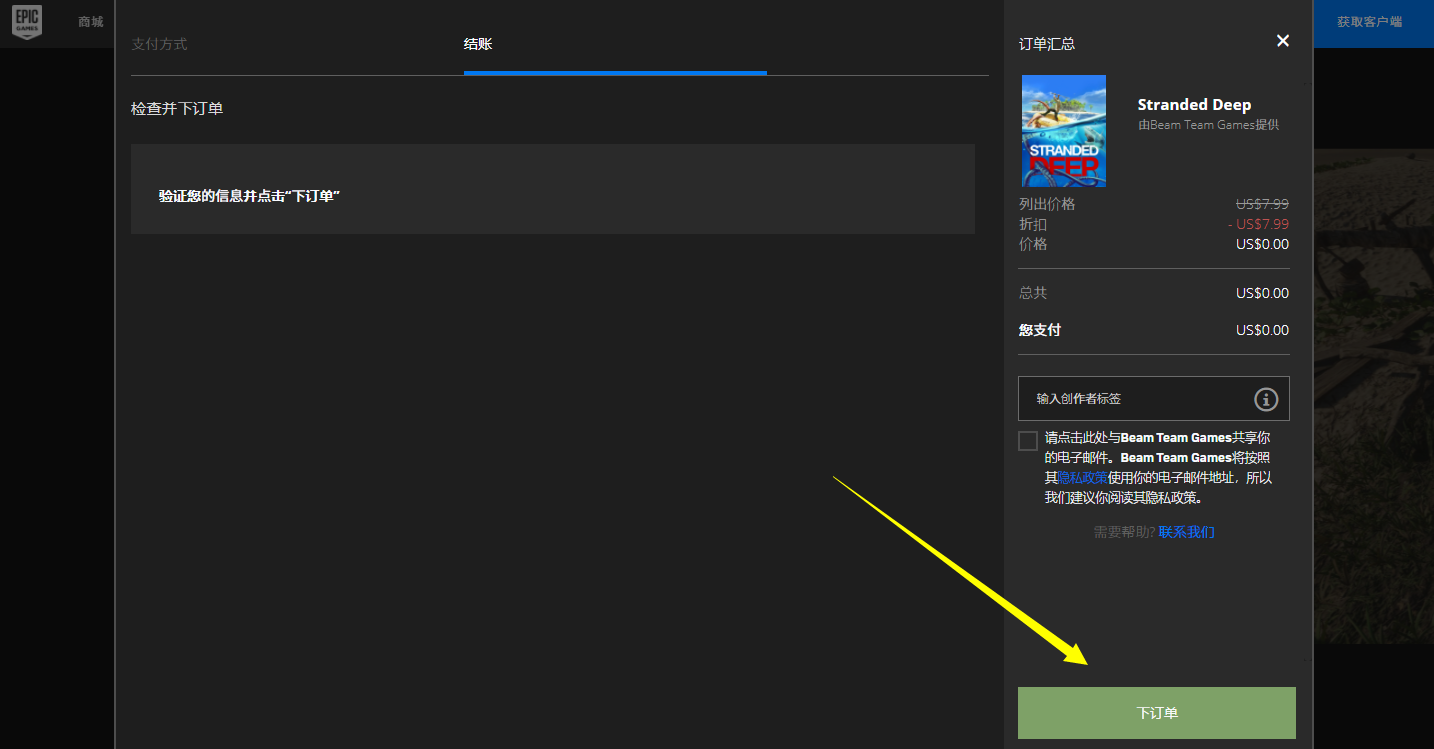Switch to the 结账 tab
1434x749 pixels.
tap(478, 44)
